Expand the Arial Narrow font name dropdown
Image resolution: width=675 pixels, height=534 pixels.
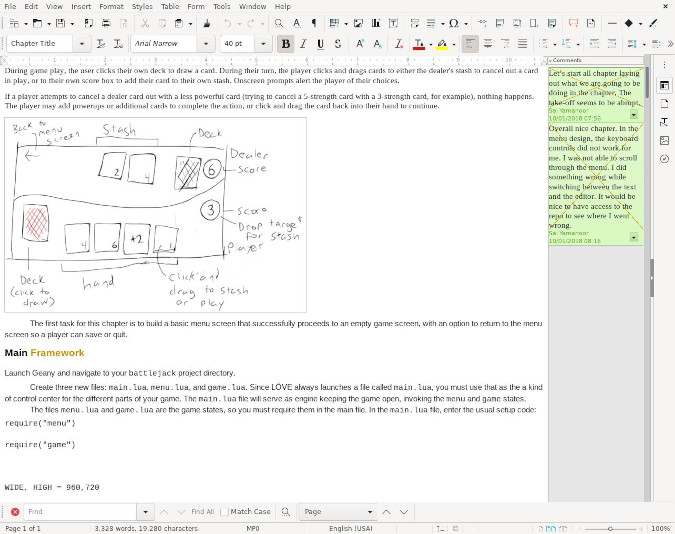pos(205,44)
